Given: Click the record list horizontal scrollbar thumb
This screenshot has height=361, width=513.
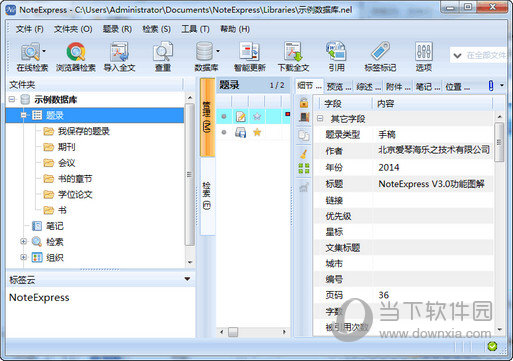Looking at the screenshot, I should pyautogui.click(x=233, y=332).
